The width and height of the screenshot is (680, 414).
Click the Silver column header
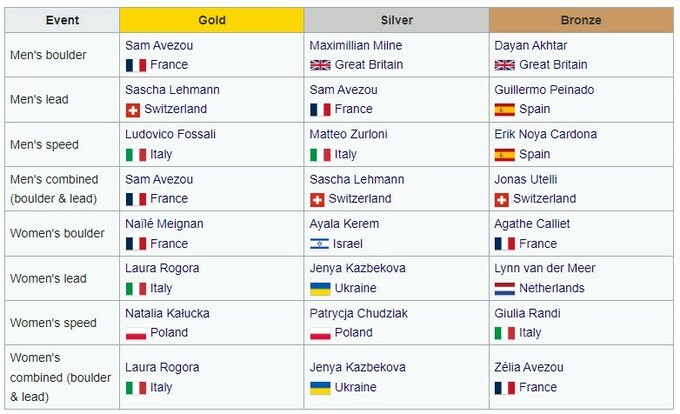coord(396,20)
